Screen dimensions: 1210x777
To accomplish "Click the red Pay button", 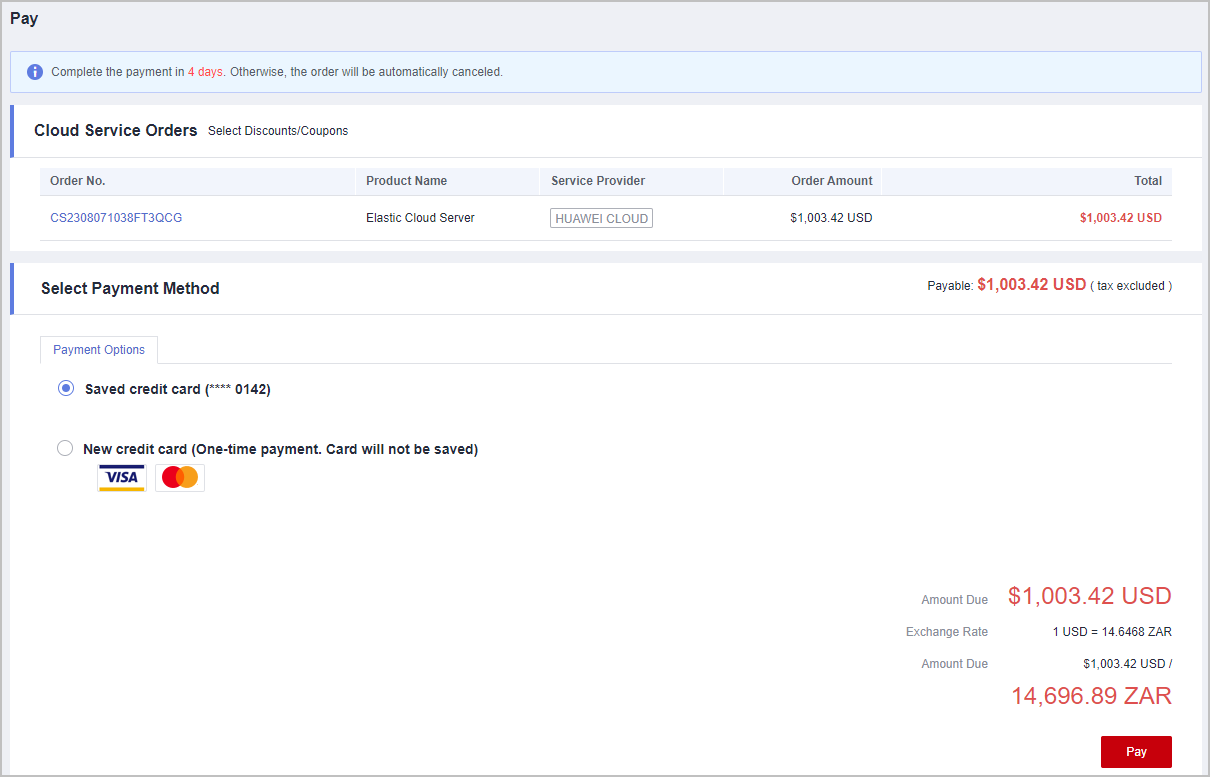I will tap(1136, 752).
